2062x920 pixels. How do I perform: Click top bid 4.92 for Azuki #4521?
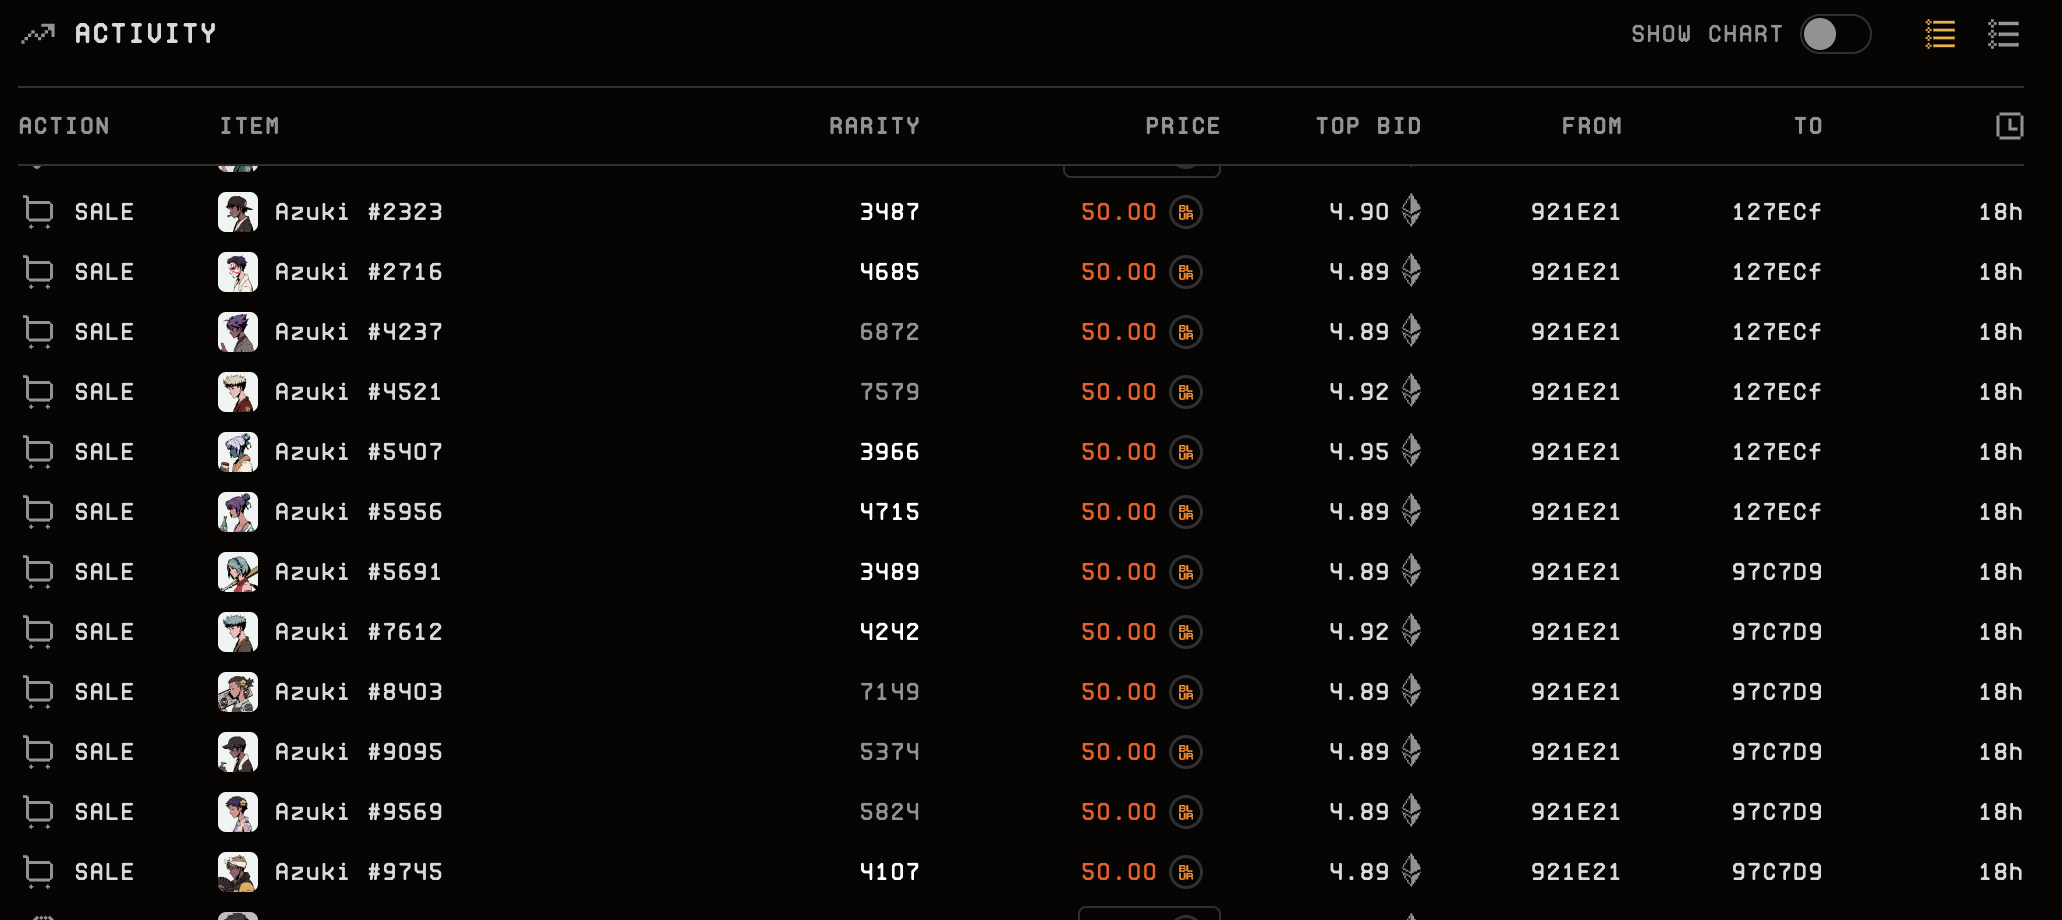point(1359,392)
